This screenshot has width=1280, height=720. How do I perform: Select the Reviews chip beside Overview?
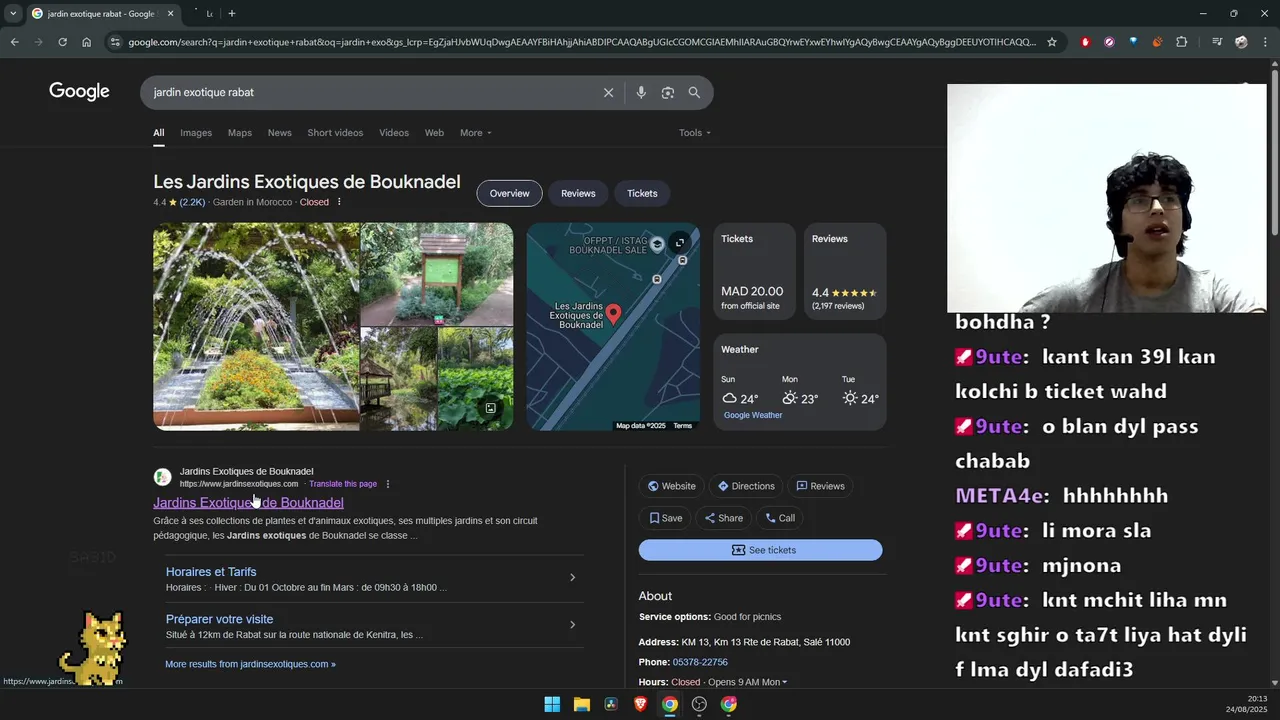click(x=578, y=193)
